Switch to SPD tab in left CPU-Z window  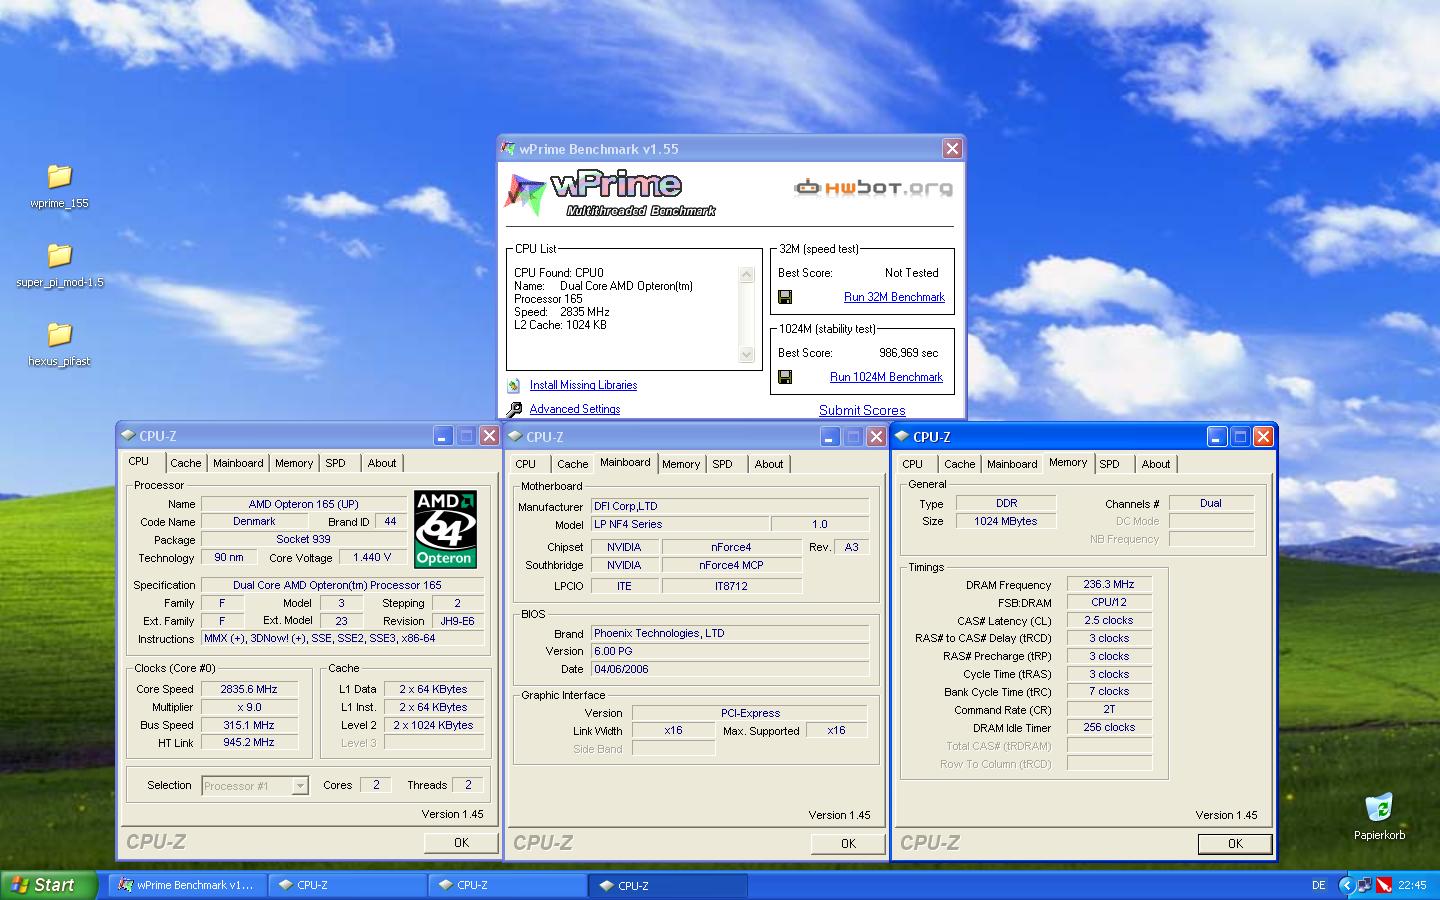(x=336, y=463)
